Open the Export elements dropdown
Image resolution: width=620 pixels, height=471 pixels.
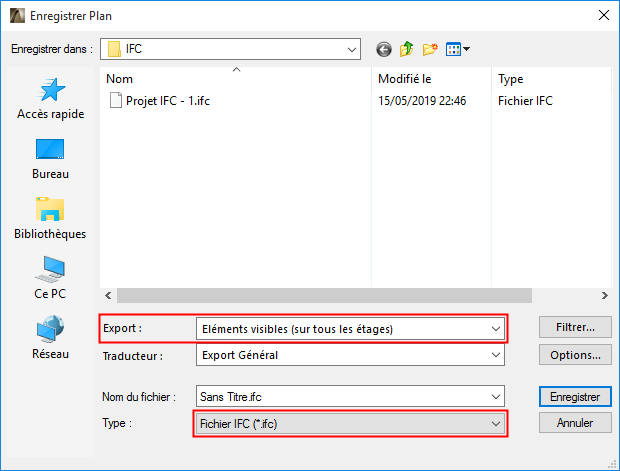tap(350, 328)
